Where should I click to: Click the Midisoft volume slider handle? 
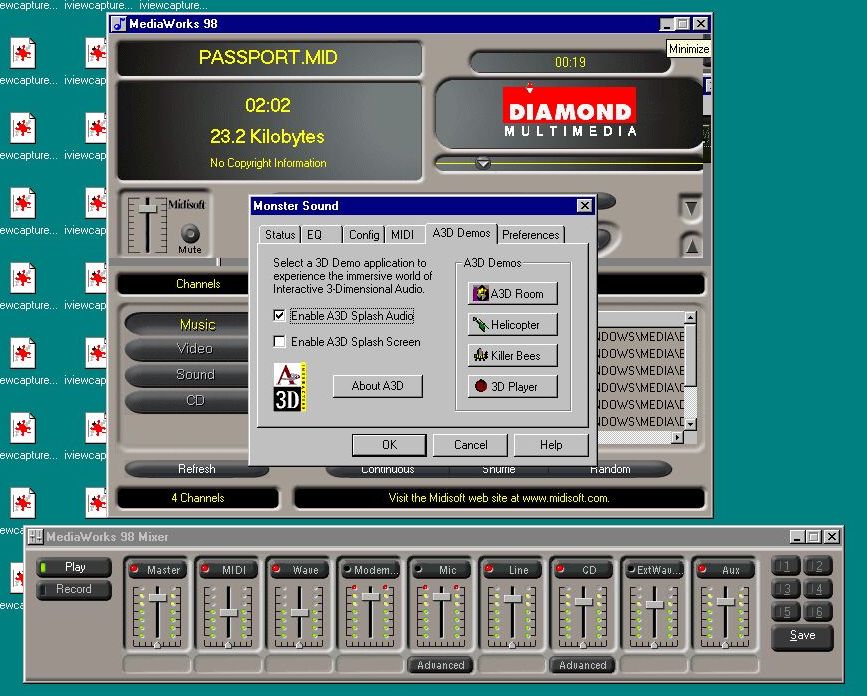tap(148, 208)
